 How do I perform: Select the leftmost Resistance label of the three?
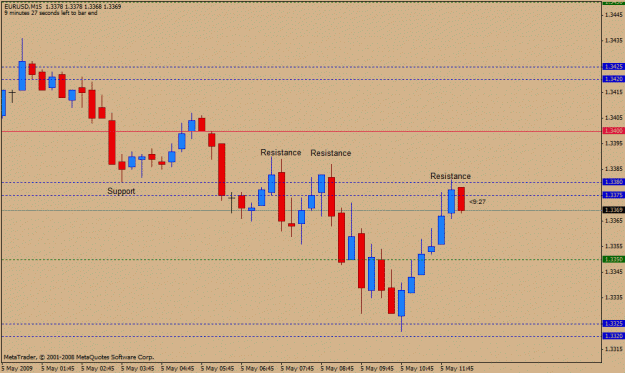pos(281,153)
